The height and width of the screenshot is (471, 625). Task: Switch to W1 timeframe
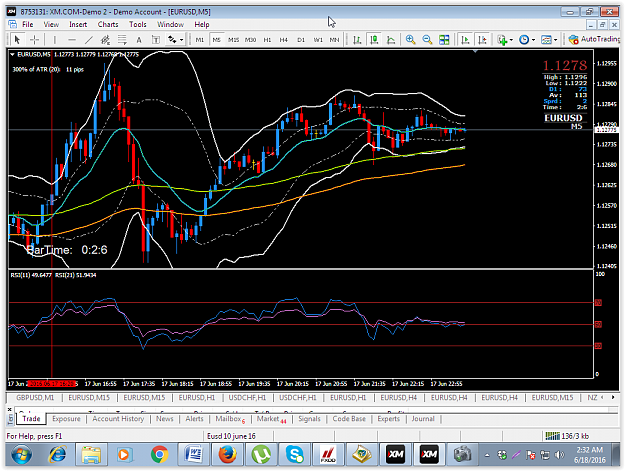click(x=318, y=39)
